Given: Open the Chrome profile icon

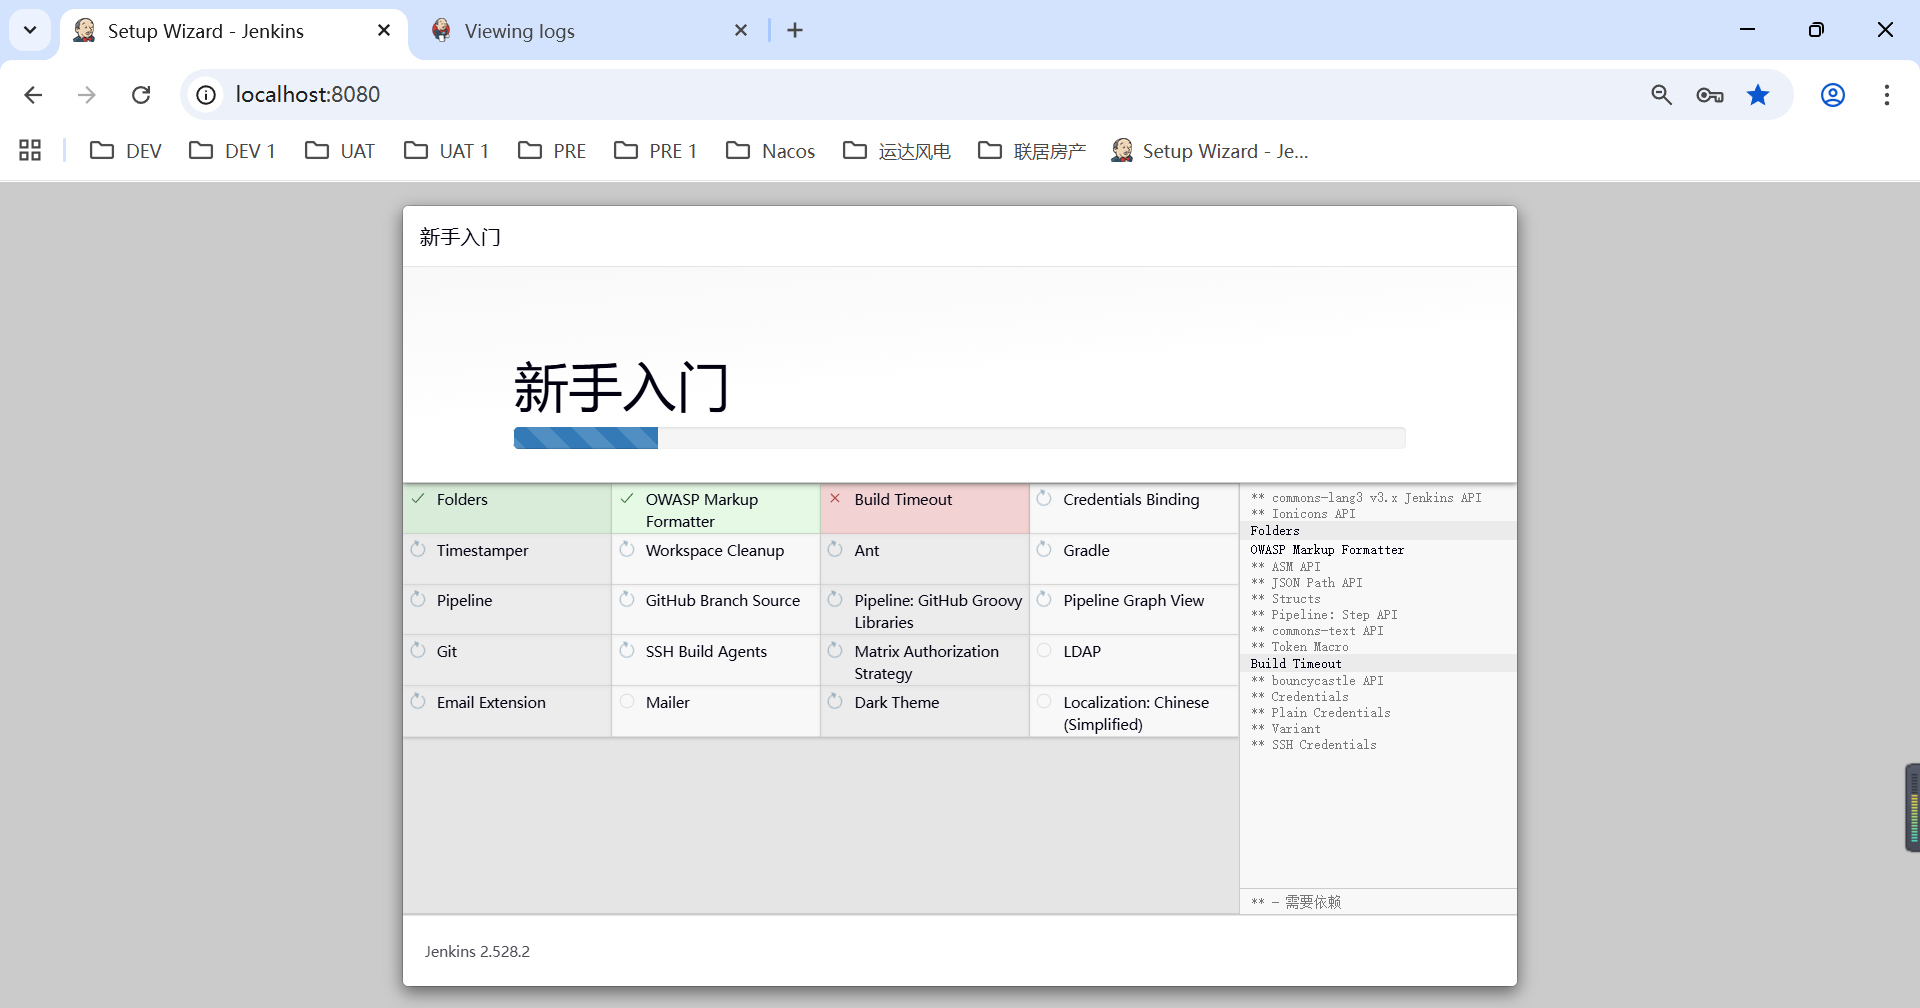Looking at the screenshot, I should 1833,95.
